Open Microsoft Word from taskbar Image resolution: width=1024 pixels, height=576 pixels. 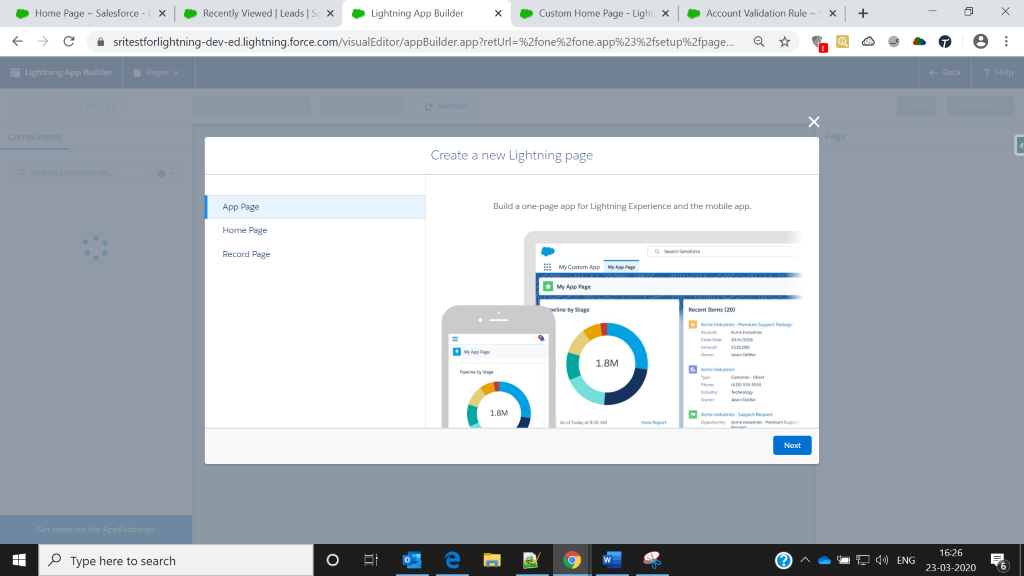click(x=607, y=560)
